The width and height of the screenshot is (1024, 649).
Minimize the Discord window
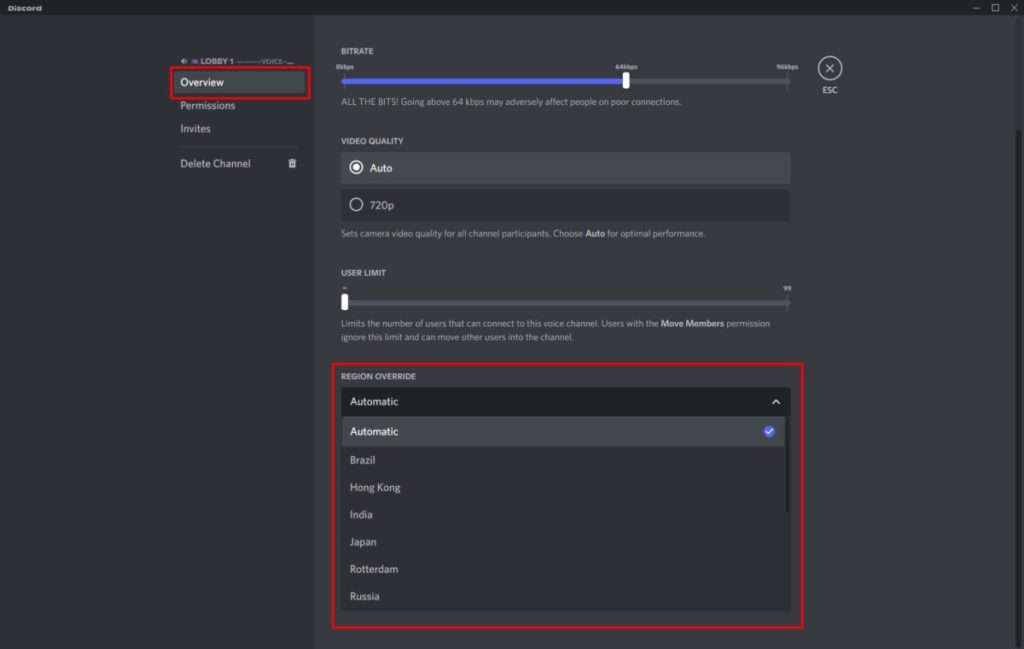[x=976, y=7]
